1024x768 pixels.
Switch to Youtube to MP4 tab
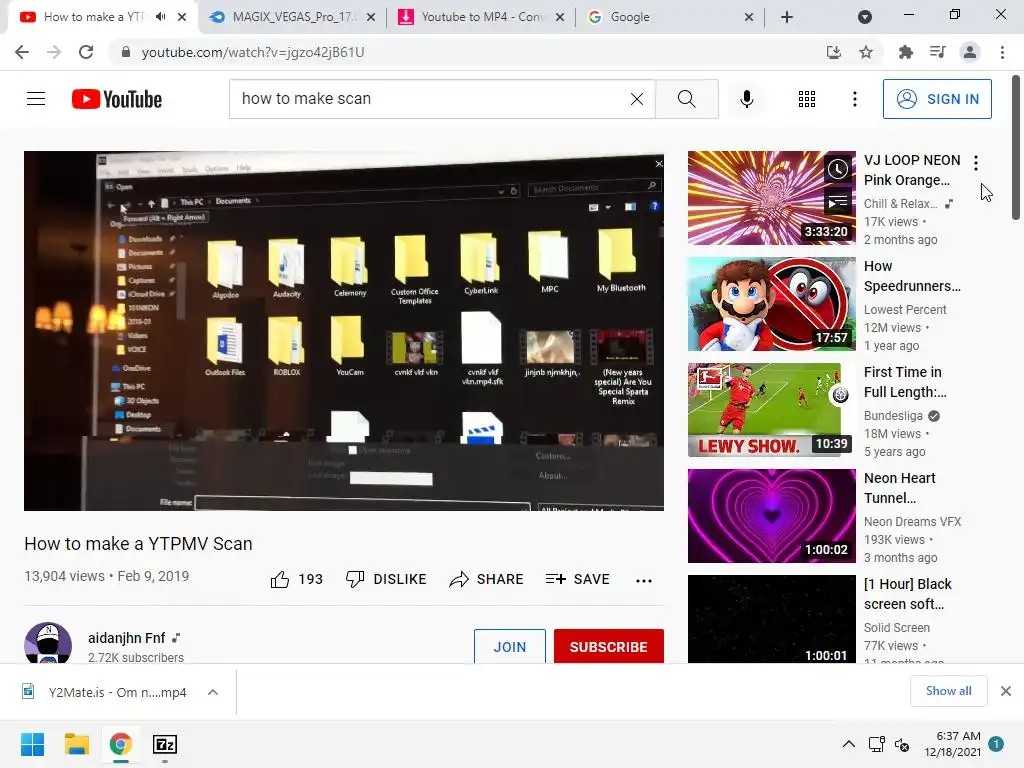(x=481, y=17)
